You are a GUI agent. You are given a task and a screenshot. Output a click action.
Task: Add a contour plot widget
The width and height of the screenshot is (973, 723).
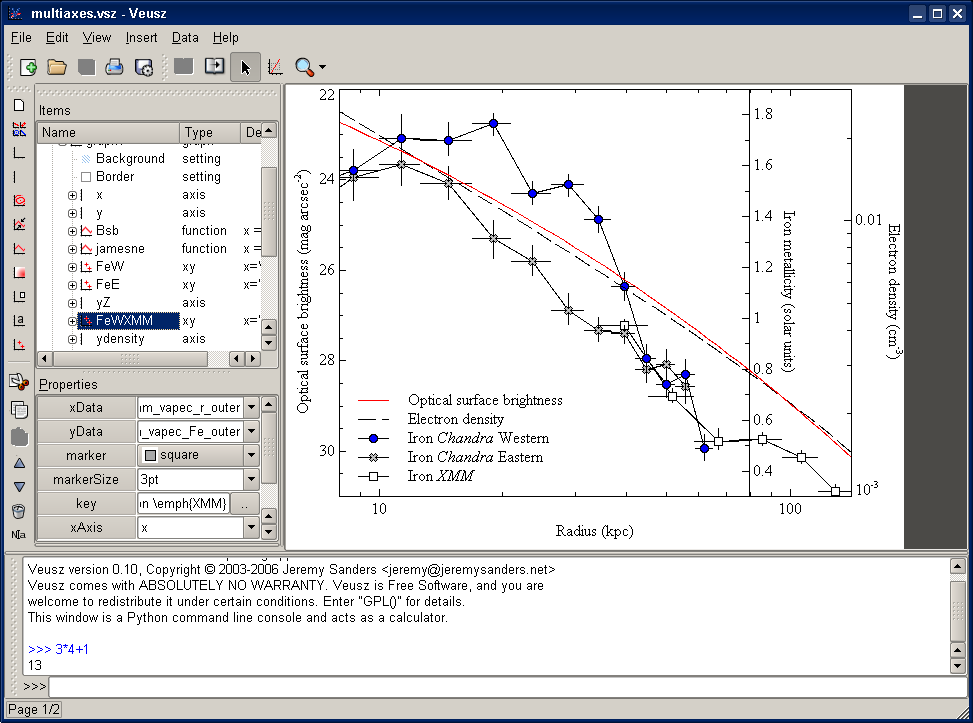click(x=19, y=200)
